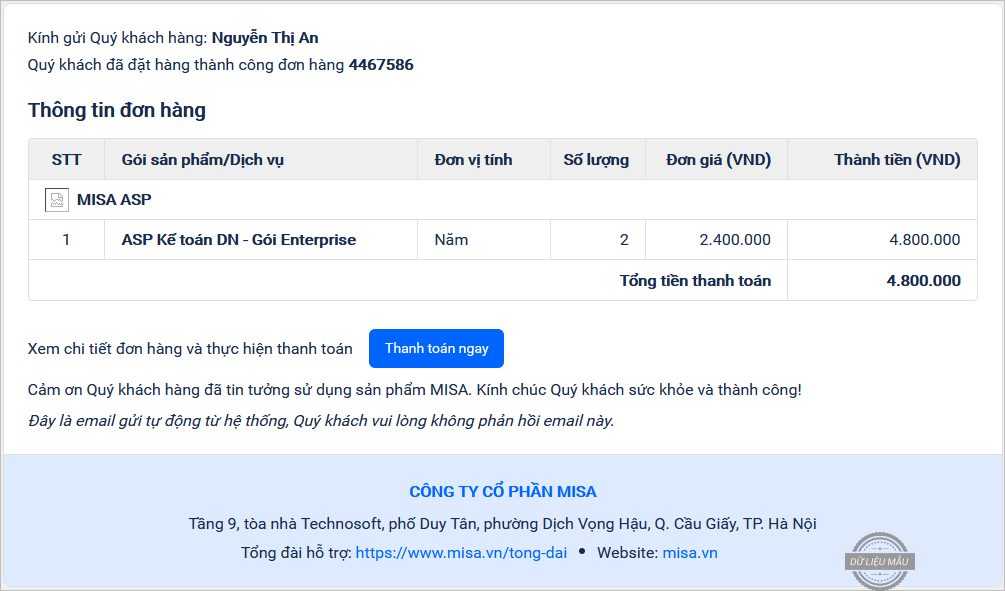The height and width of the screenshot is (591, 1005).
Task: Click the Cảm ơn Quý khách hàng sentence
Action: 415,390
